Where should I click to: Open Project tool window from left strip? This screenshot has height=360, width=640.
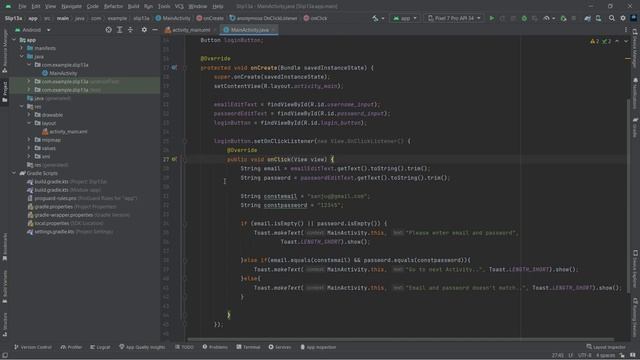point(5,91)
